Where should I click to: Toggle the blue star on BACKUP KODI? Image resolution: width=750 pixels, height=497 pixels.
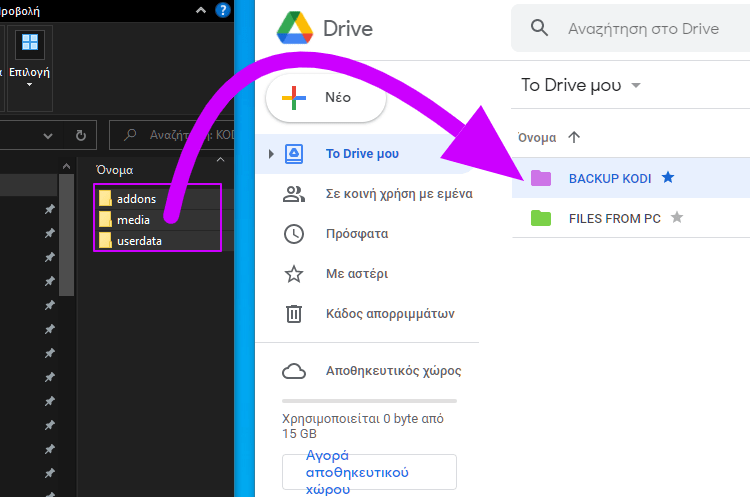point(668,177)
